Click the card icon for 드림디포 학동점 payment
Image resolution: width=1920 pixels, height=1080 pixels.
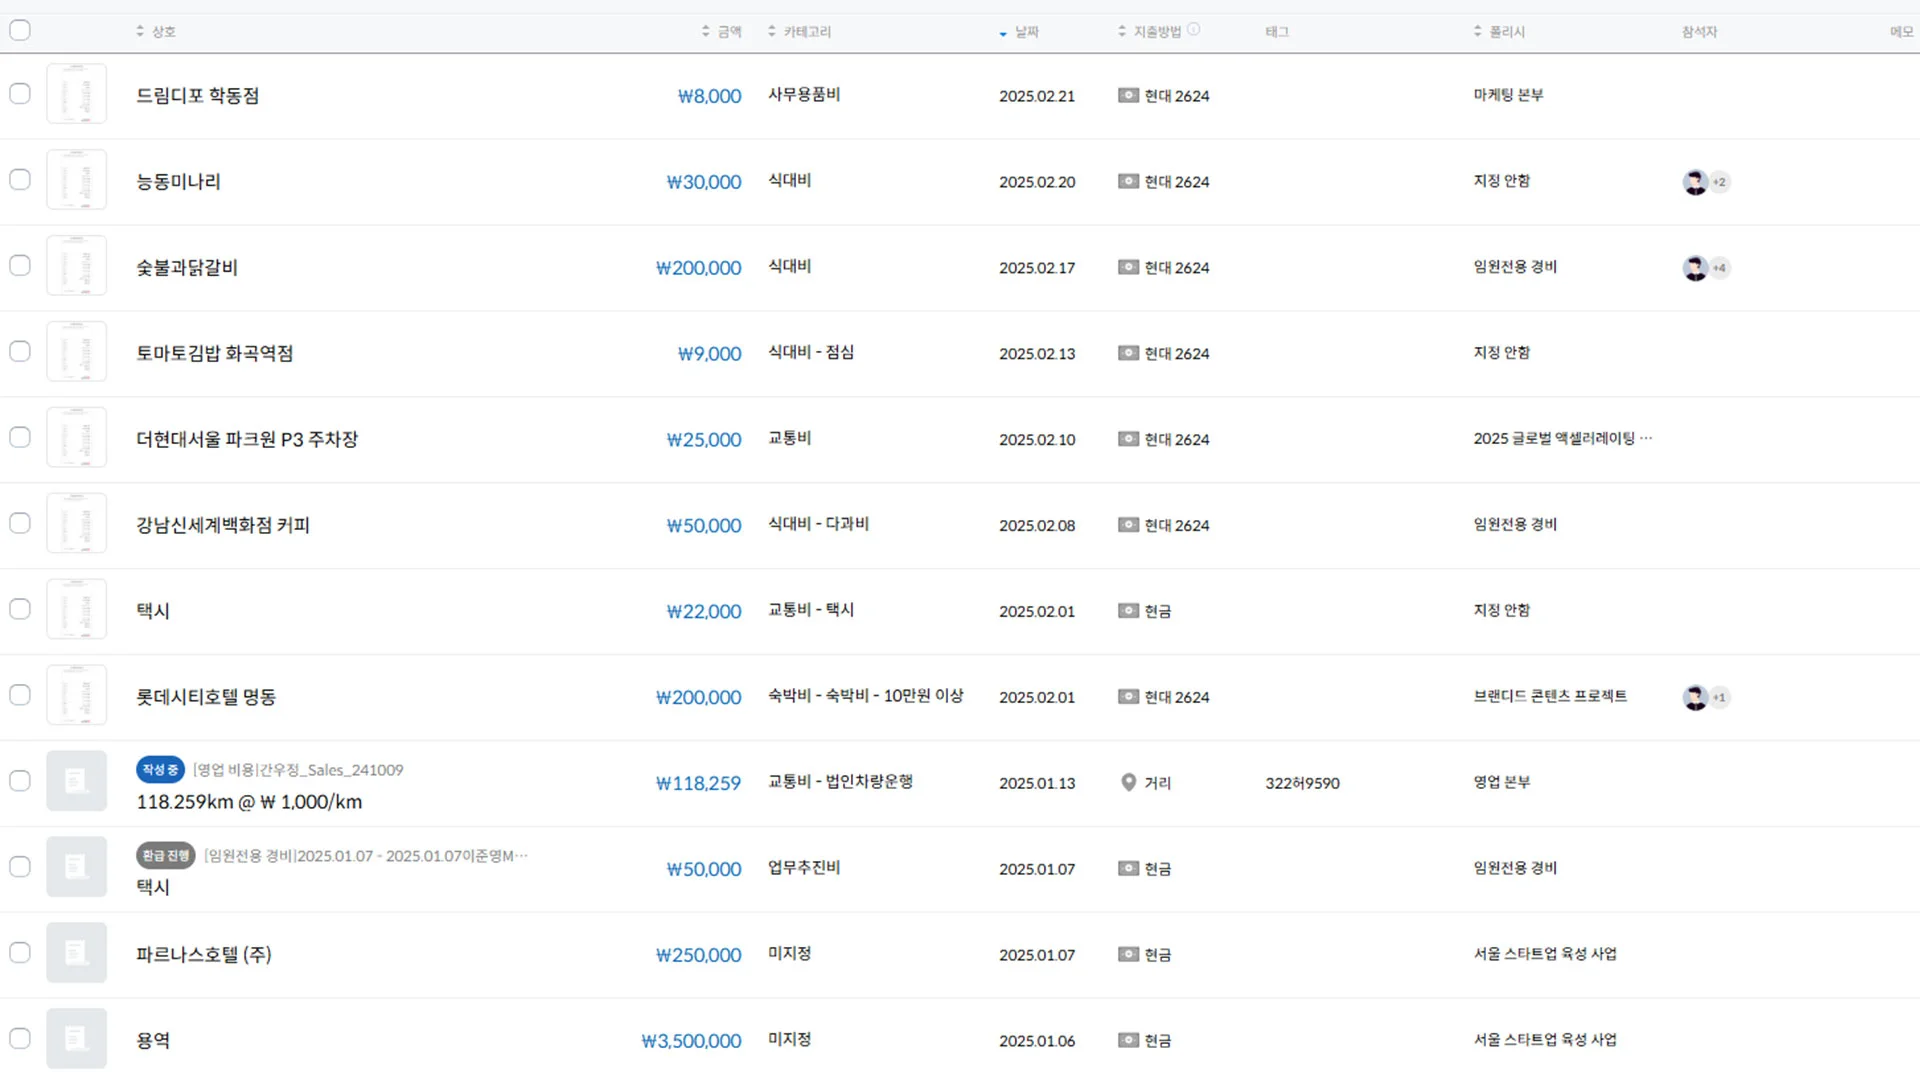pyautogui.click(x=1128, y=96)
